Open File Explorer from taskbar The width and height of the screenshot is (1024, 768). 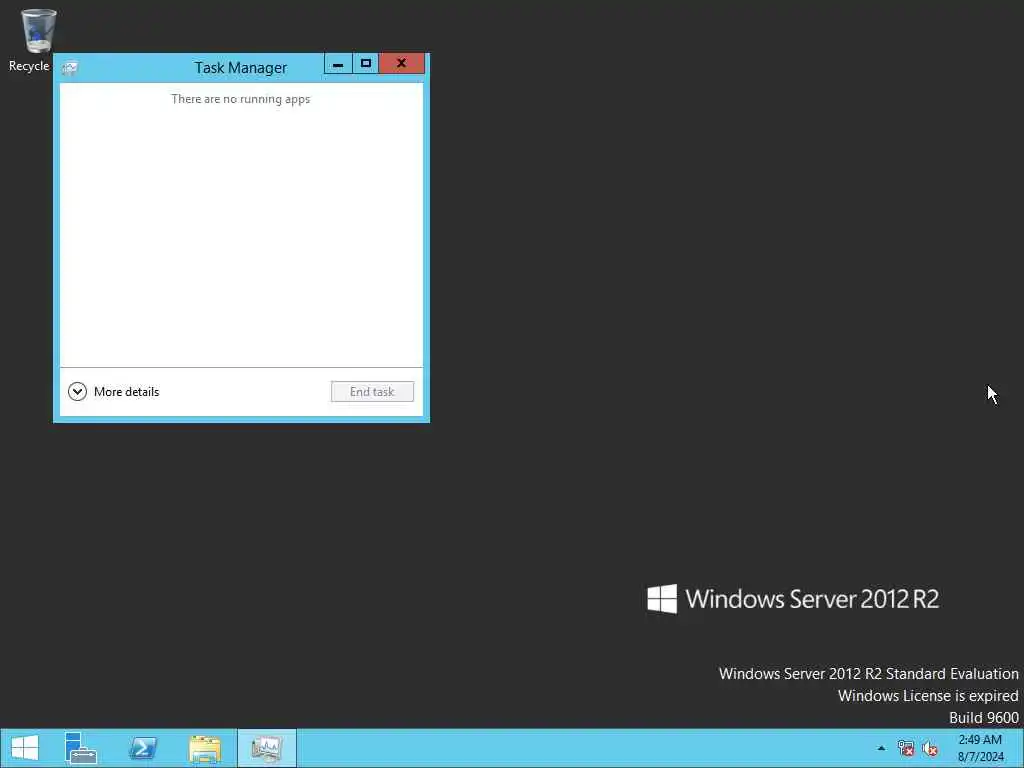[204, 748]
